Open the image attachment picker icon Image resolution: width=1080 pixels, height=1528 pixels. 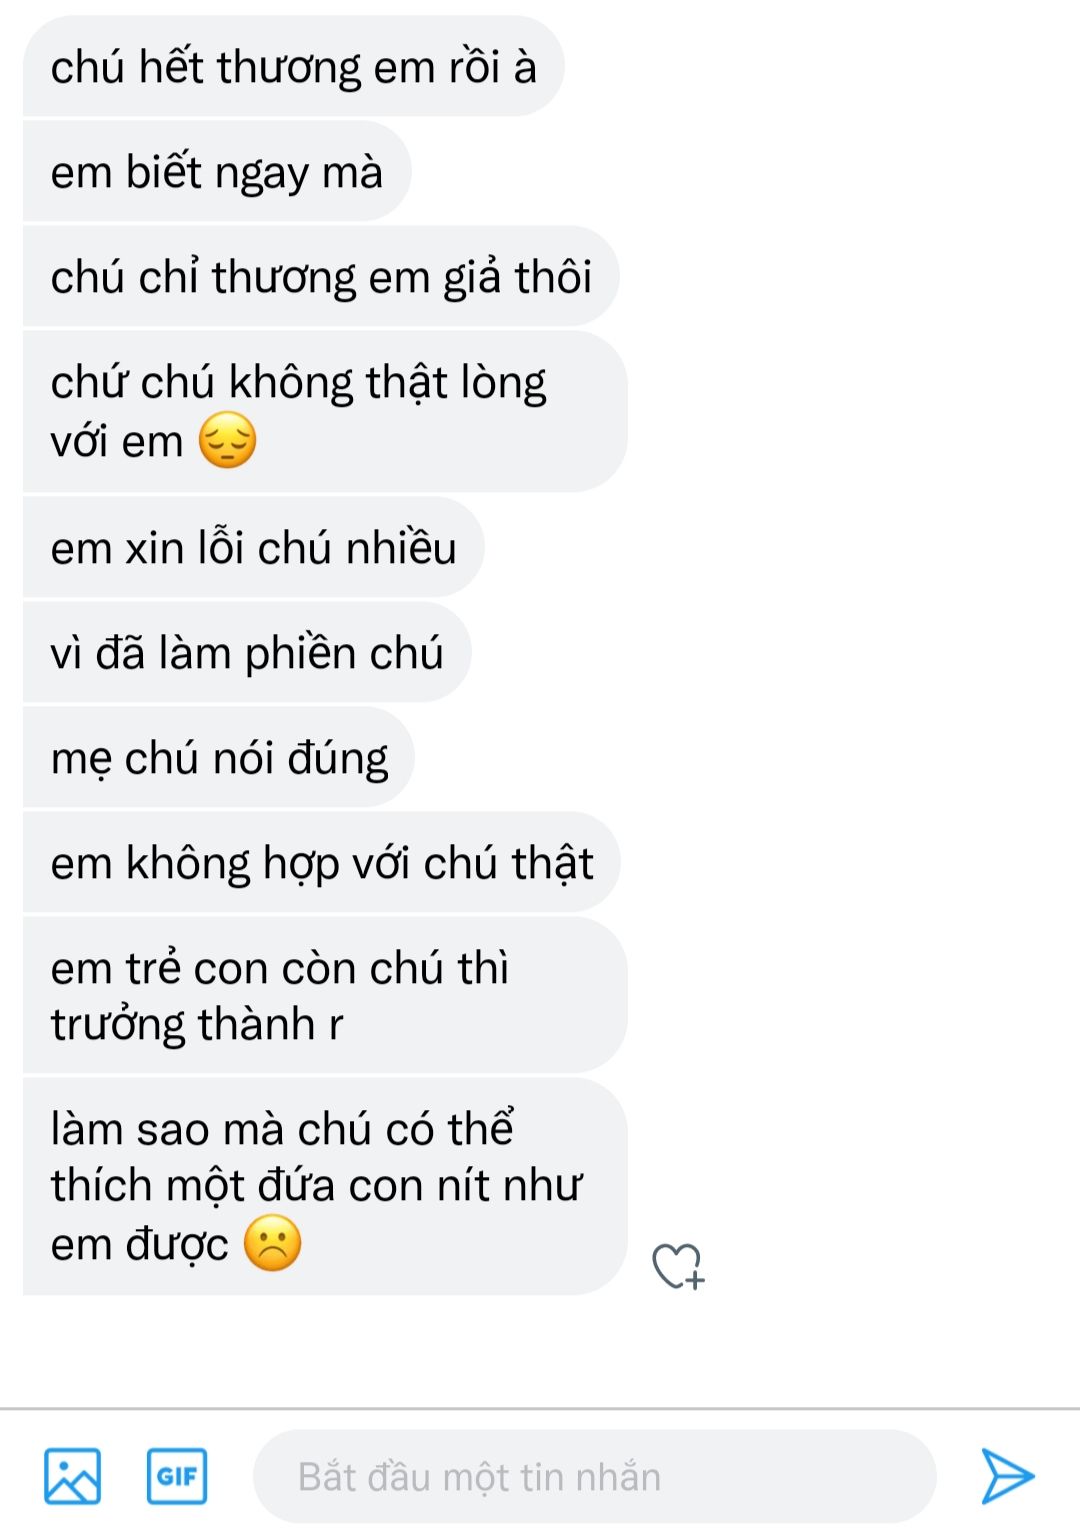[x=72, y=1476]
